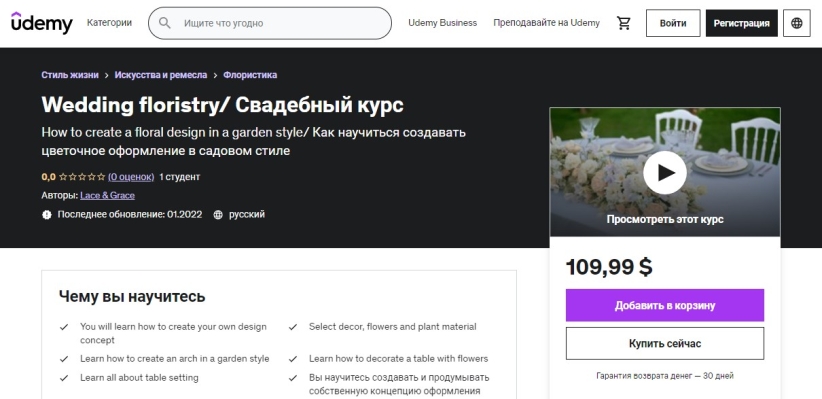
Task: Click the checkmark beside 'create an arch'
Action: point(64,359)
